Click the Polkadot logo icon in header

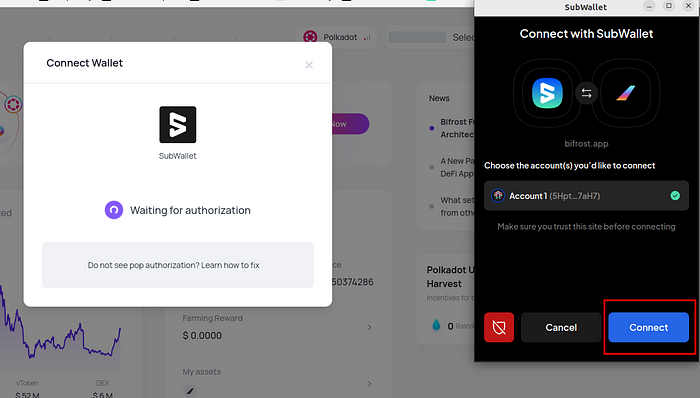click(310, 37)
